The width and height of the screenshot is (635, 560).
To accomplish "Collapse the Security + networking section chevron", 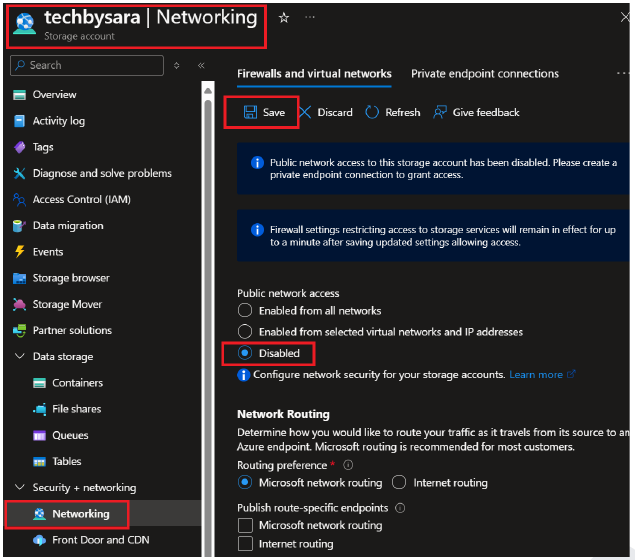I will 19,487.
